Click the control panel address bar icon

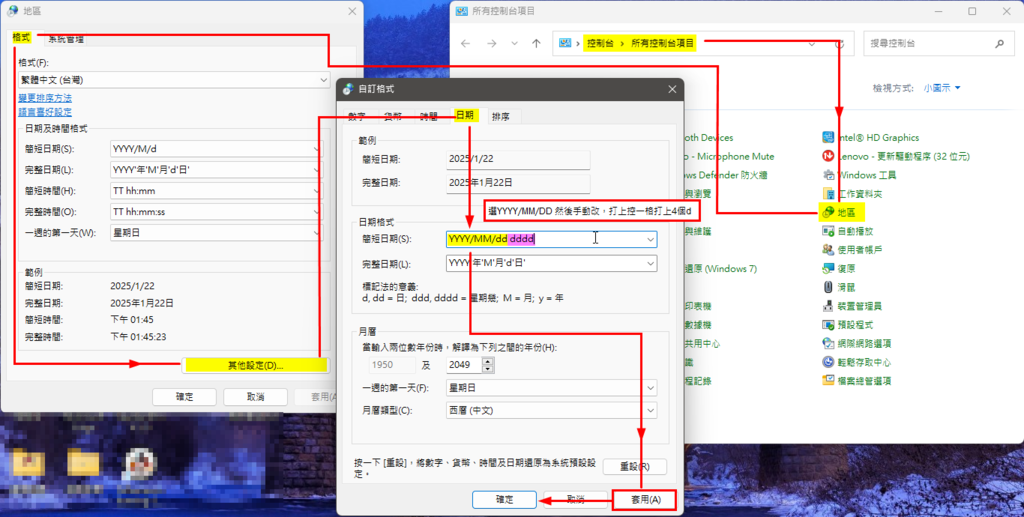coord(565,43)
